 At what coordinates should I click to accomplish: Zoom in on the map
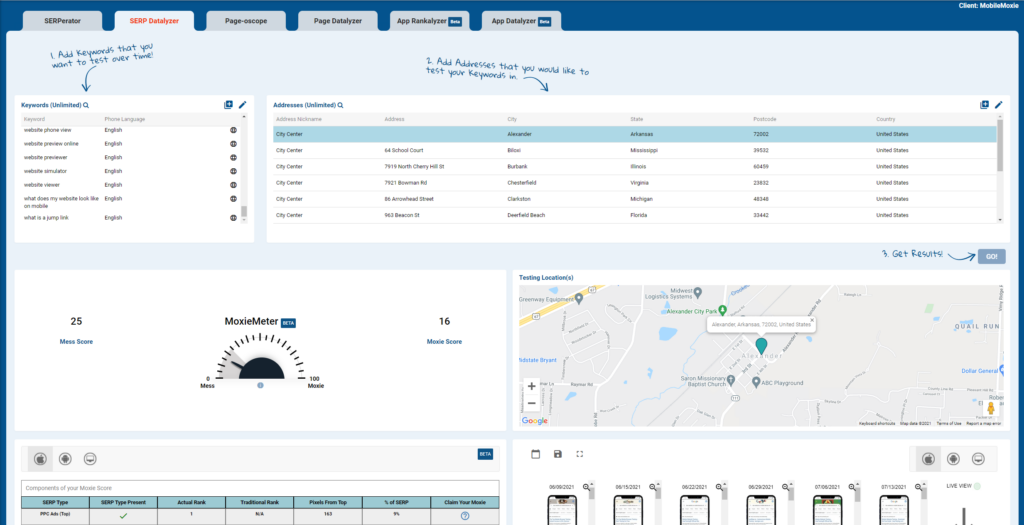pyautogui.click(x=532, y=386)
